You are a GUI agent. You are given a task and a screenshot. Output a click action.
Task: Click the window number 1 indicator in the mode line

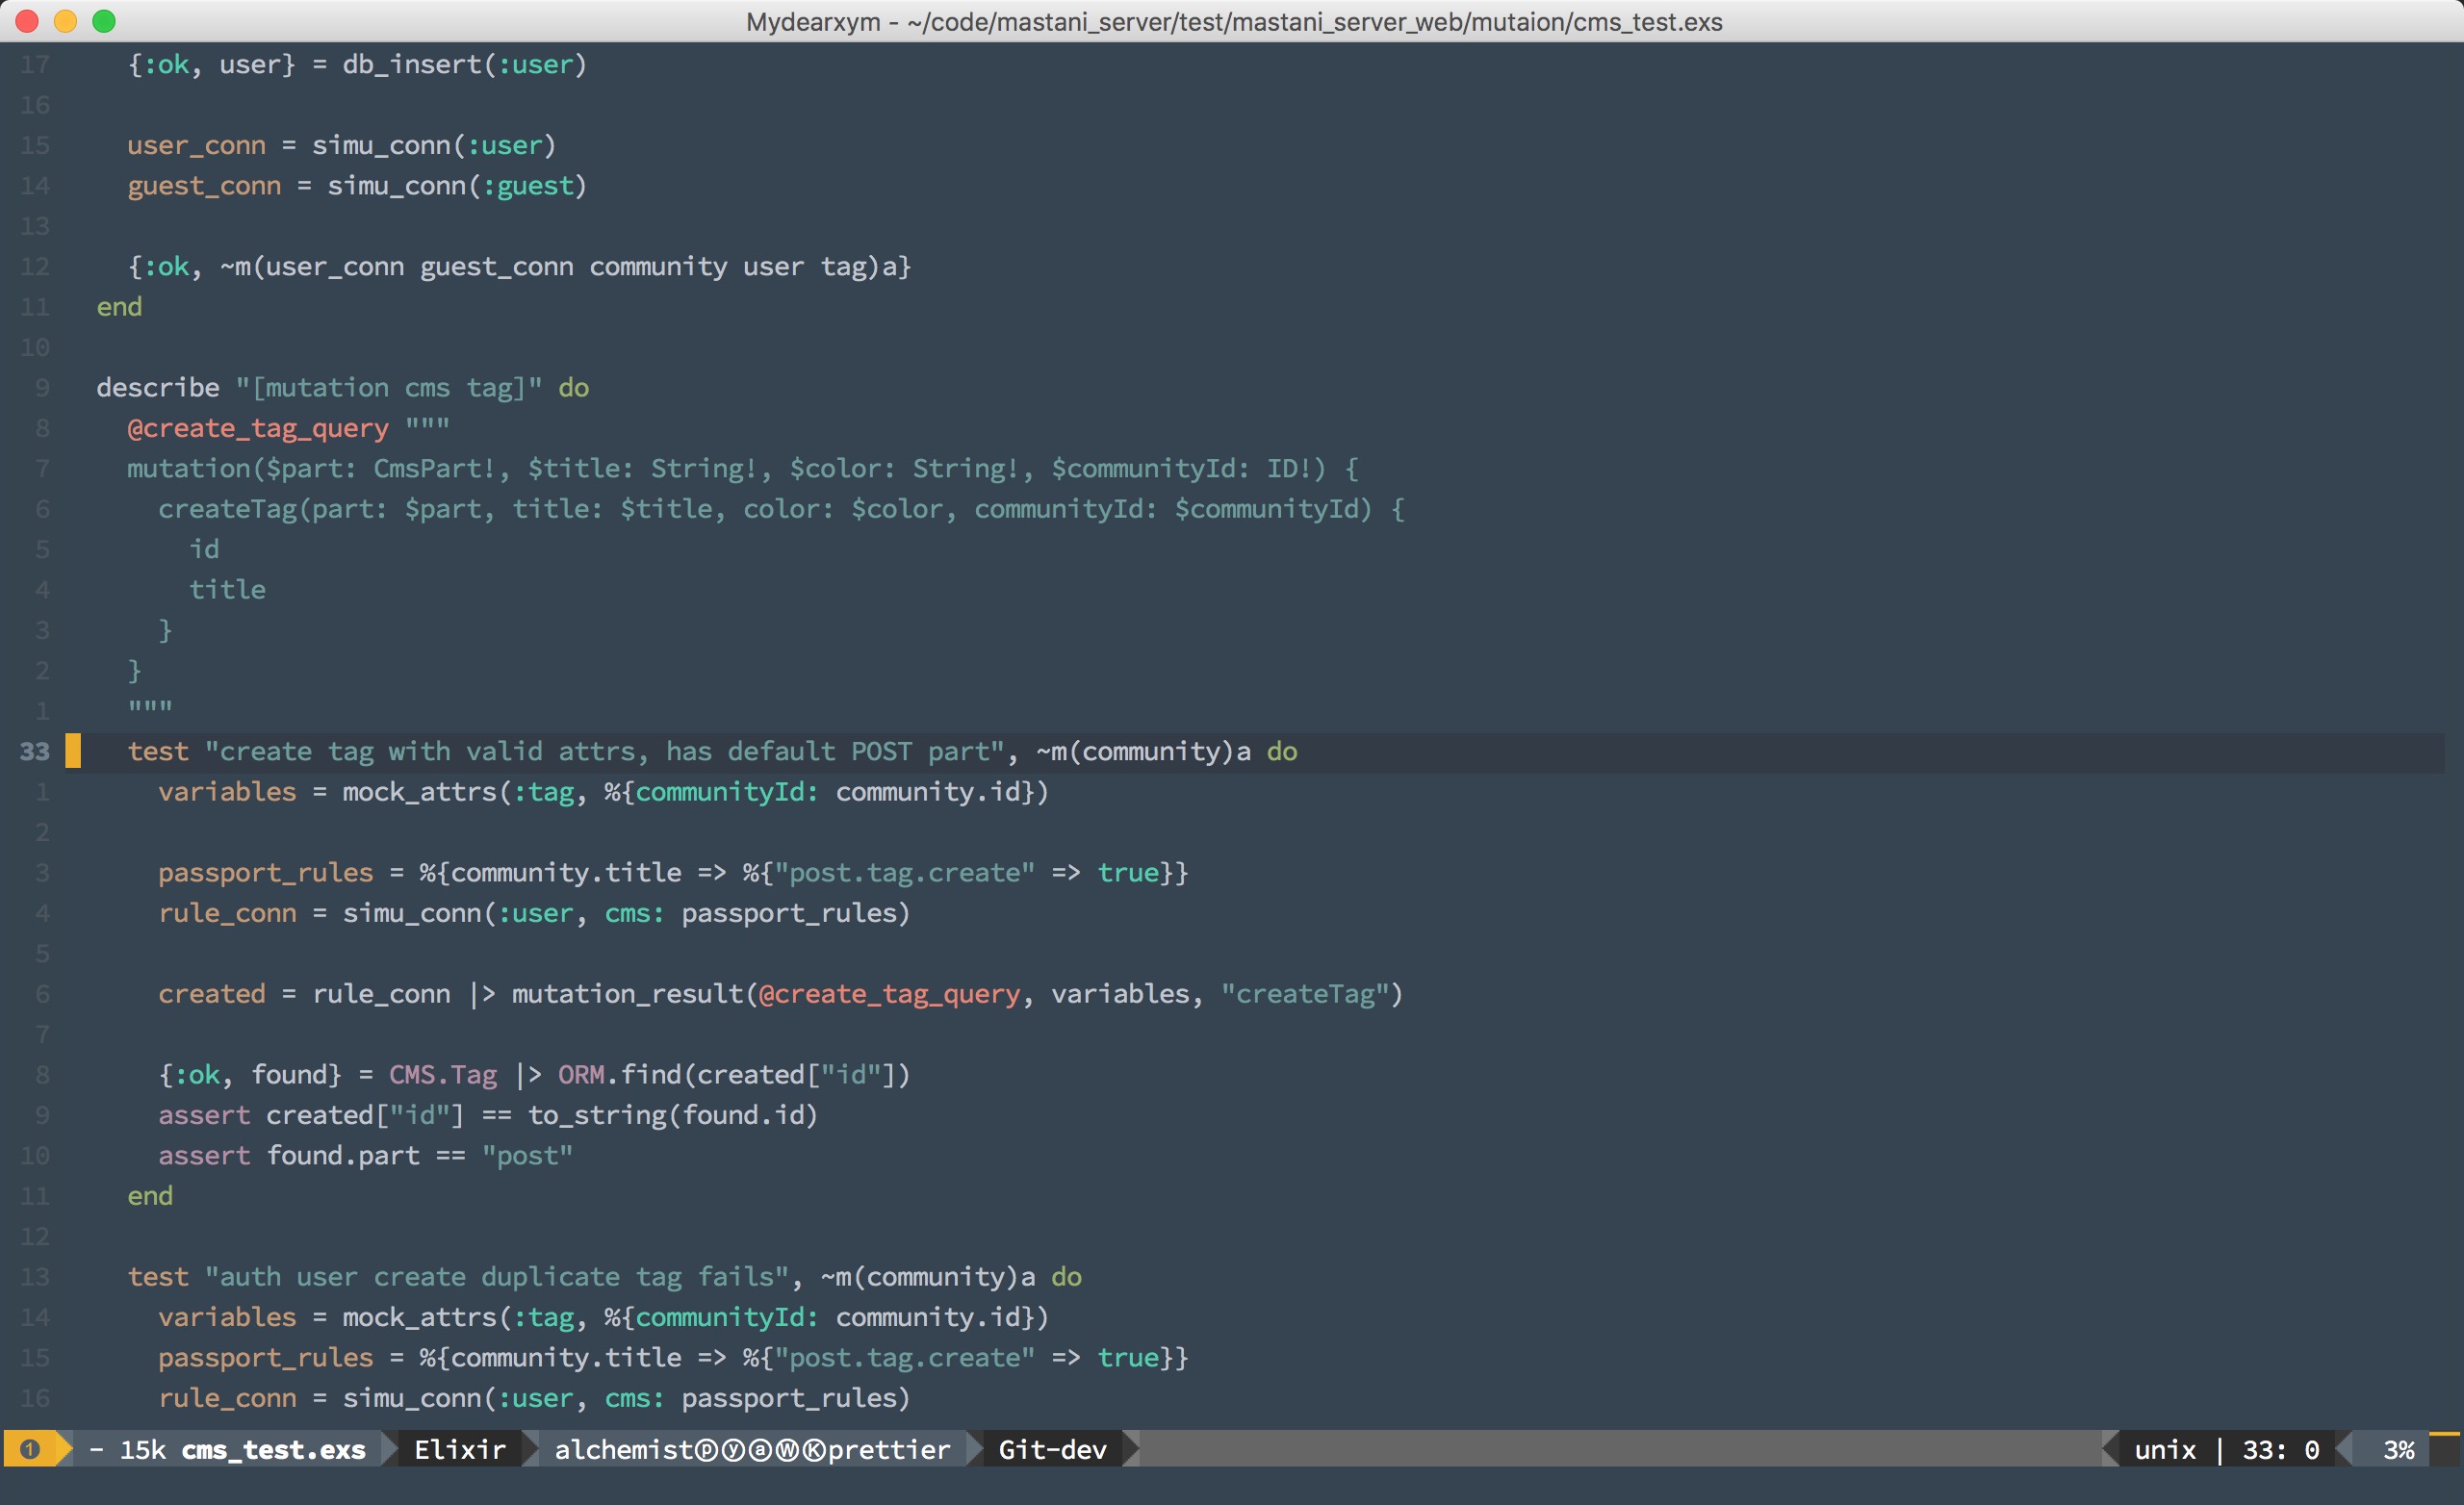30,1449
